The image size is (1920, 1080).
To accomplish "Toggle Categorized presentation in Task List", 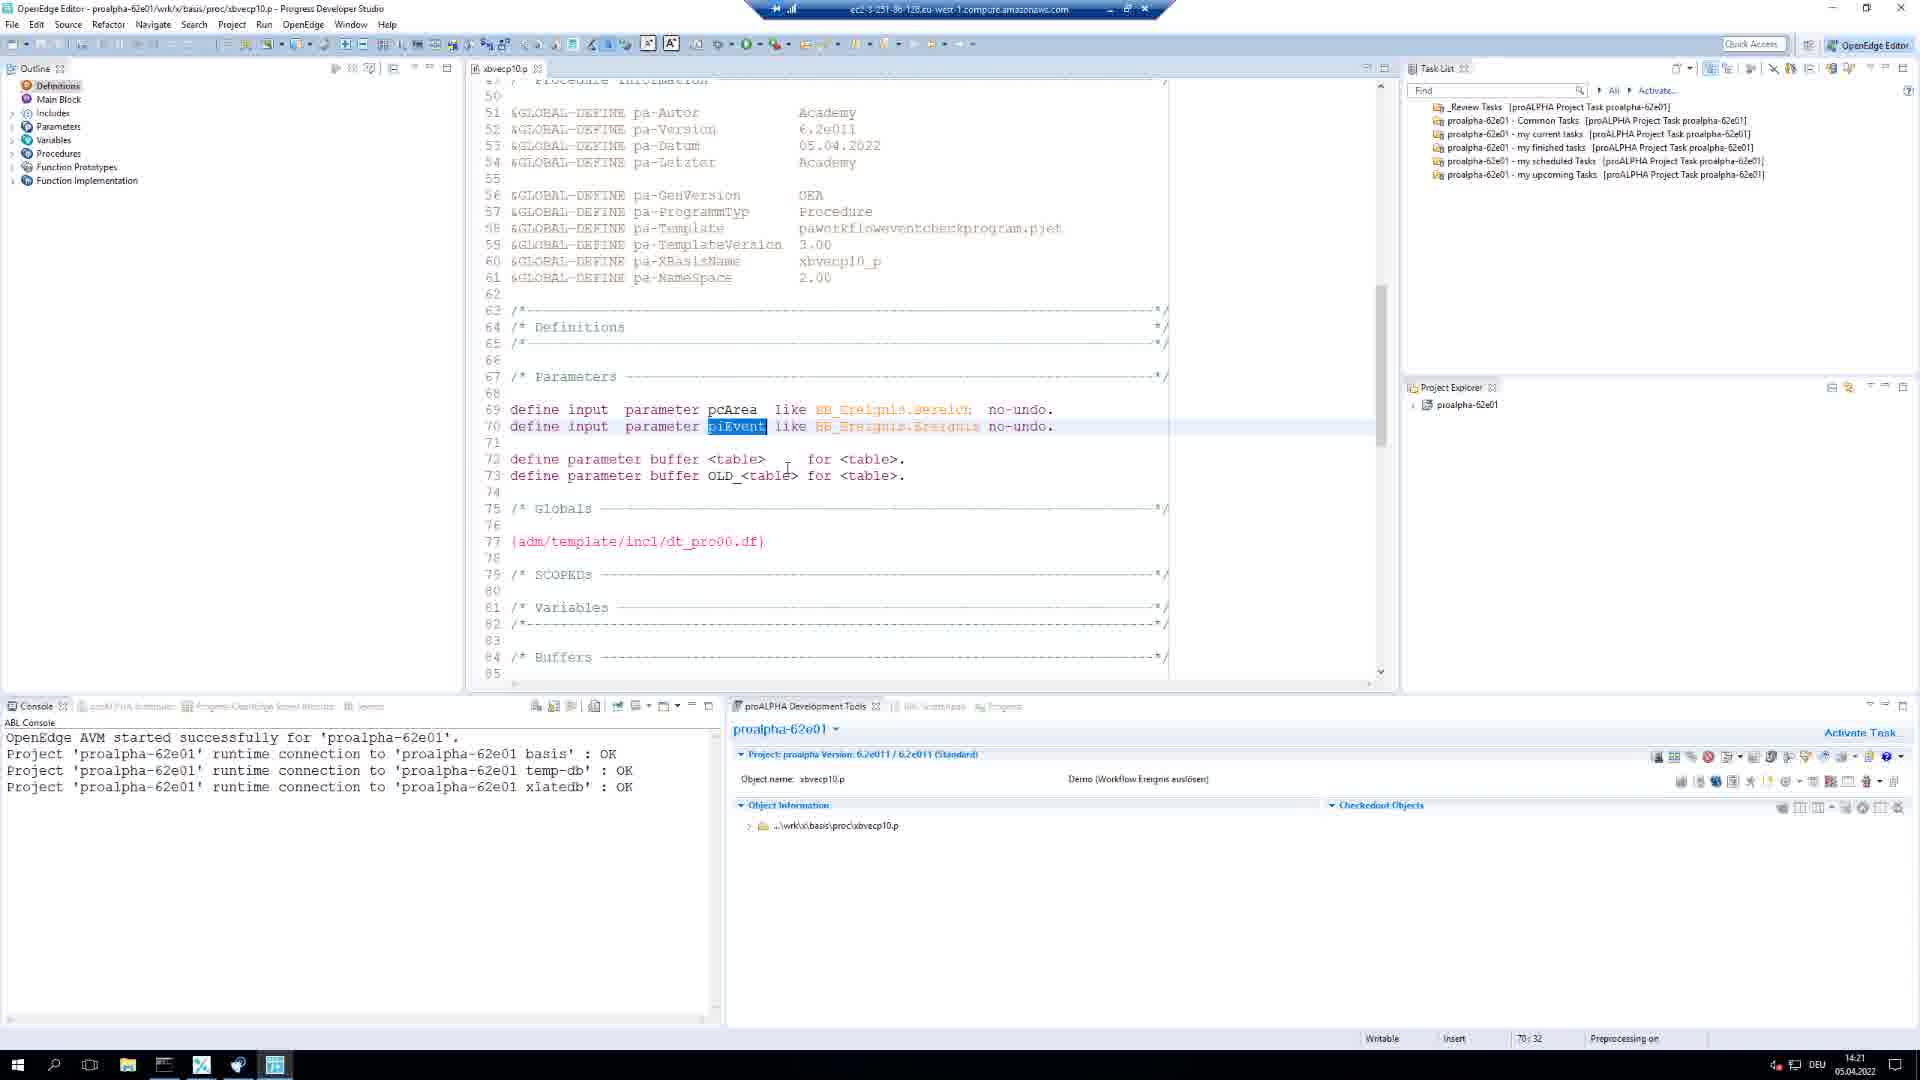I will tap(1710, 68).
